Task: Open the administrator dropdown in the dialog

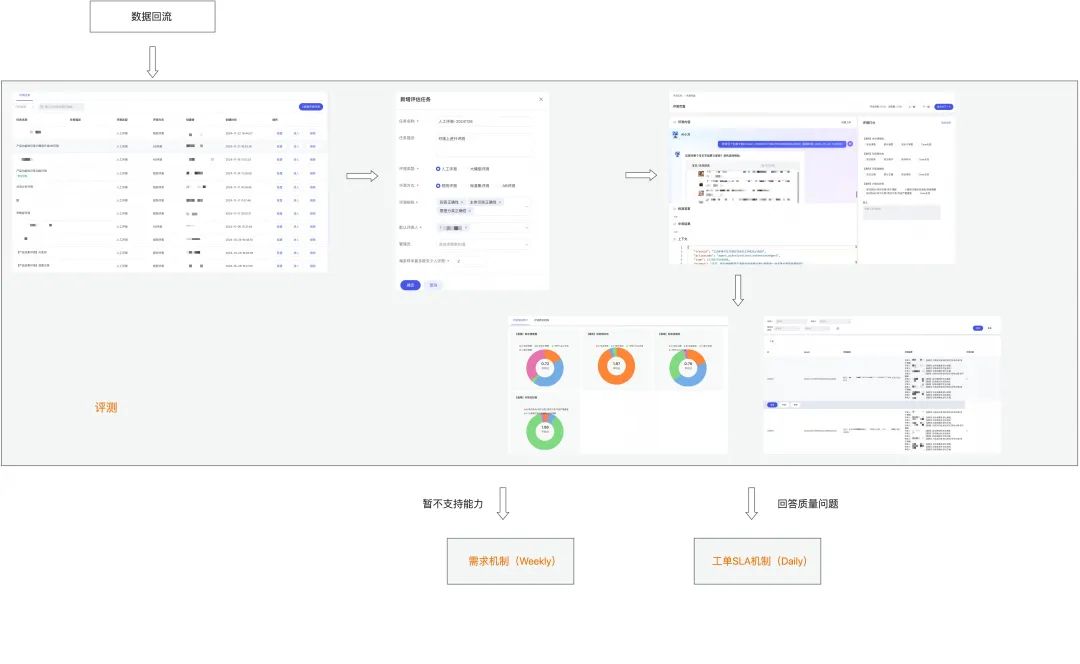Action: pos(484,244)
